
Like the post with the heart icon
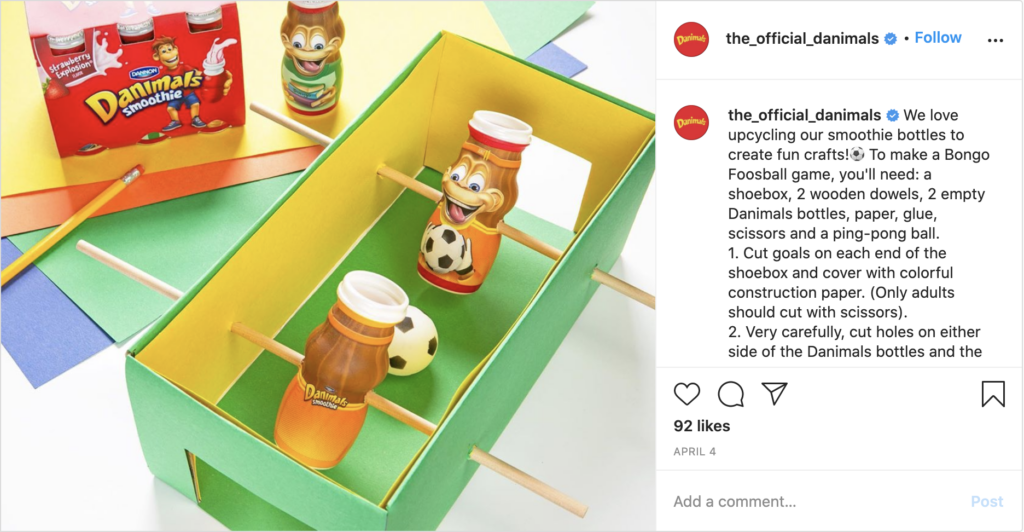(686, 394)
